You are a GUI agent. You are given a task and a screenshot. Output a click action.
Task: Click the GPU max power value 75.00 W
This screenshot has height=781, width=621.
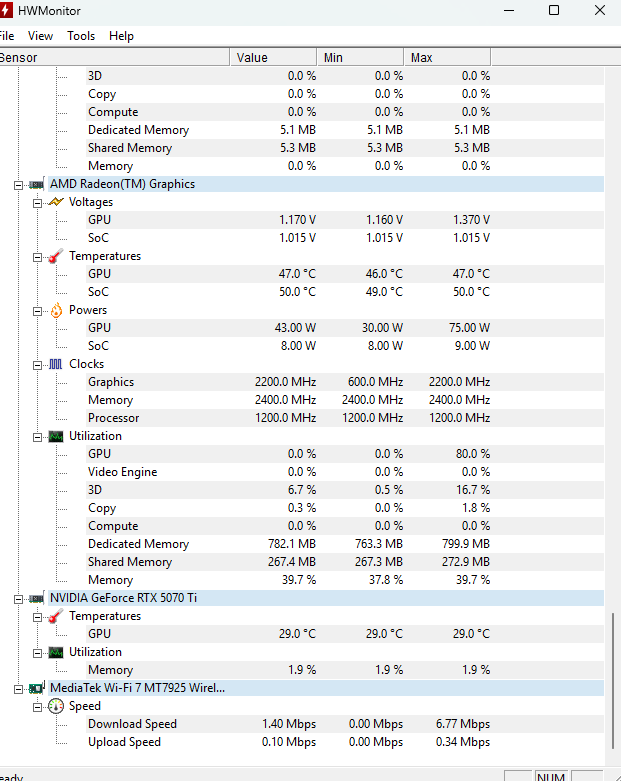pyautogui.click(x=470, y=328)
